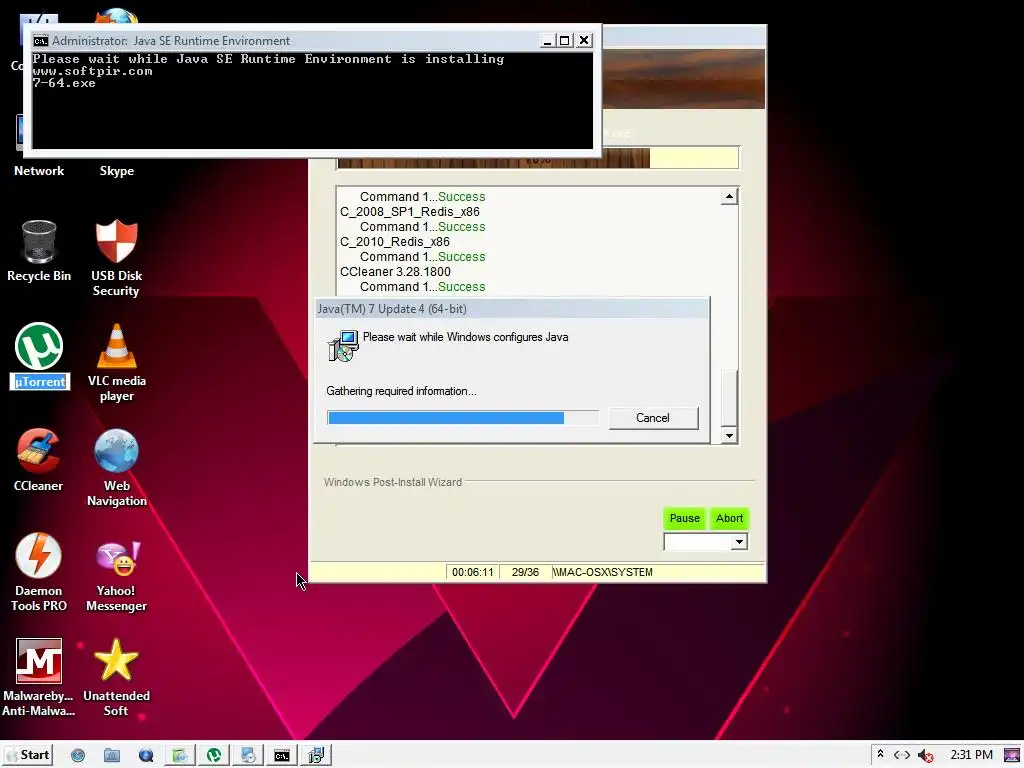The image size is (1024, 768).
Task: Click the elapsed time 00:06:11 status
Action: (x=473, y=572)
